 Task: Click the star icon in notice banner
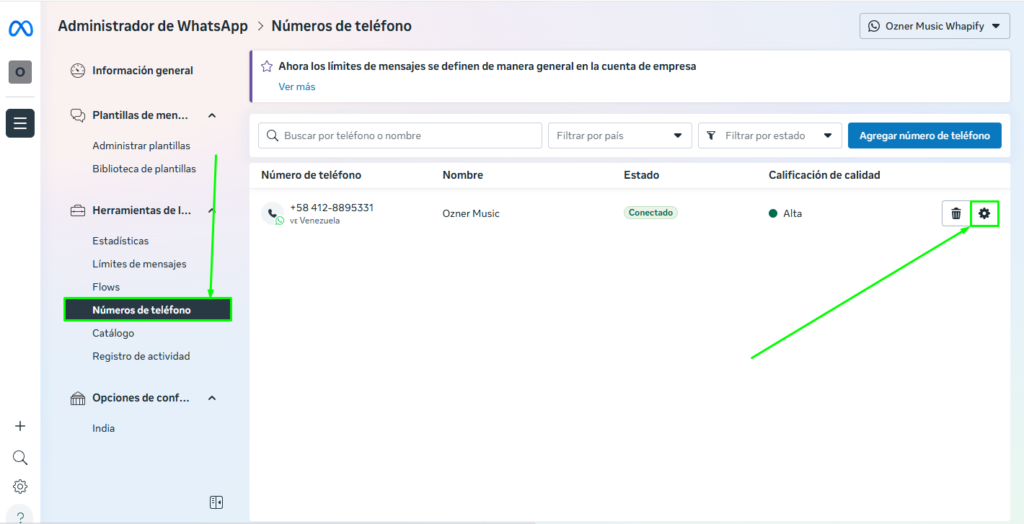click(266, 66)
